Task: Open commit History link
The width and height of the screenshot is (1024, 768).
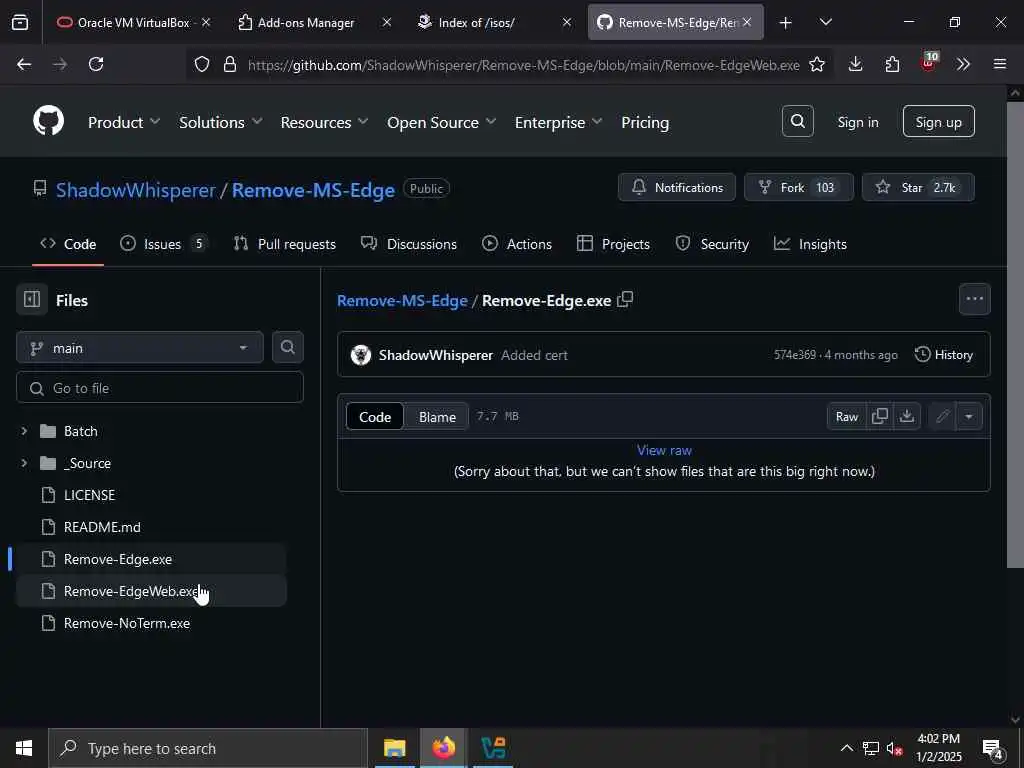Action: click(x=944, y=355)
